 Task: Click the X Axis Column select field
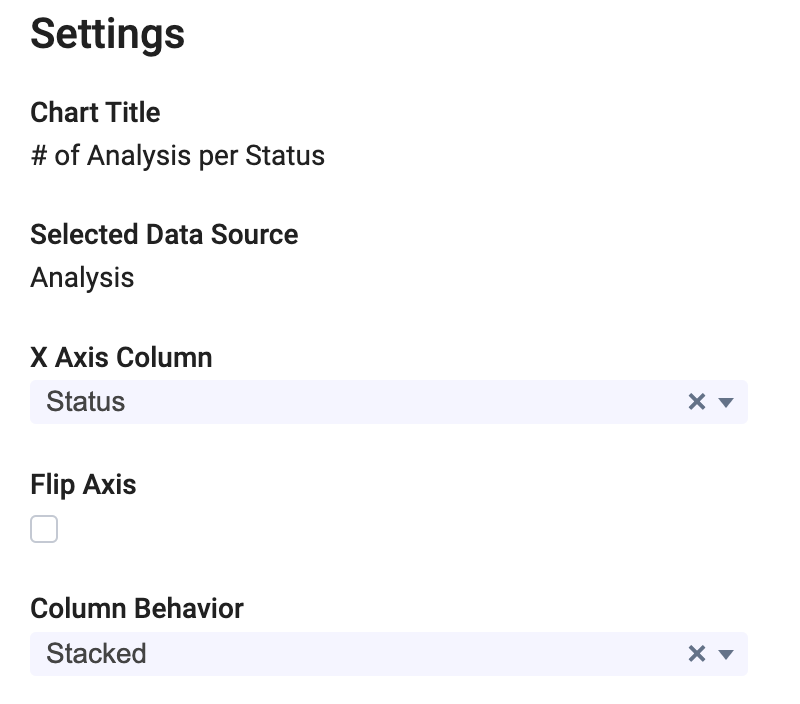tap(360, 402)
